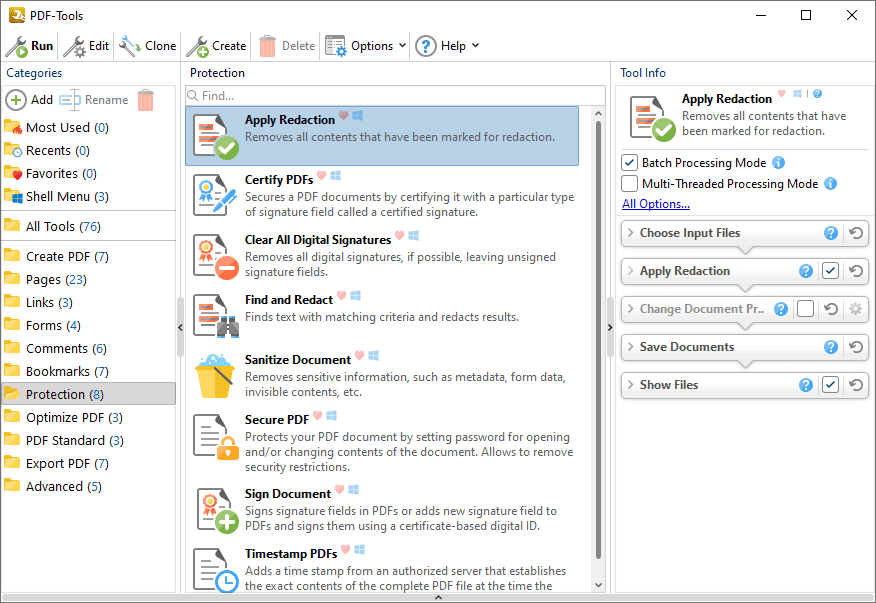Screen dimensions: 876x603
Task: Select Timestamp PDFs clock icon
Action: (216, 570)
